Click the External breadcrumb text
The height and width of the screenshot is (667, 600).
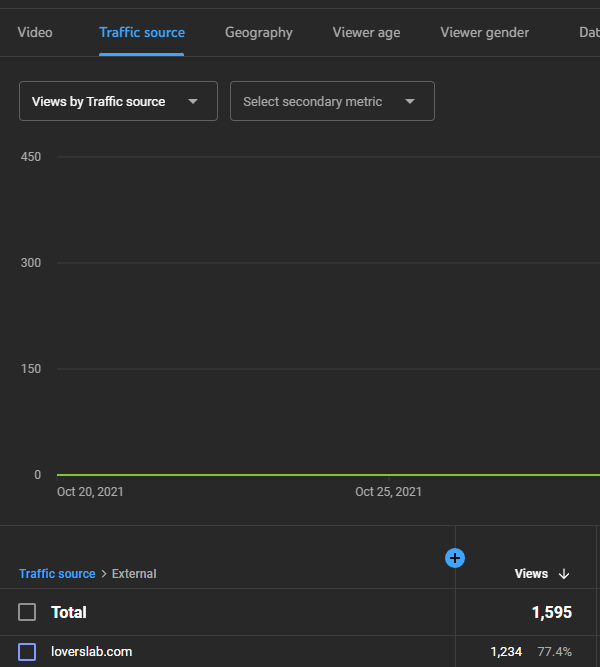pyautogui.click(x=134, y=574)
